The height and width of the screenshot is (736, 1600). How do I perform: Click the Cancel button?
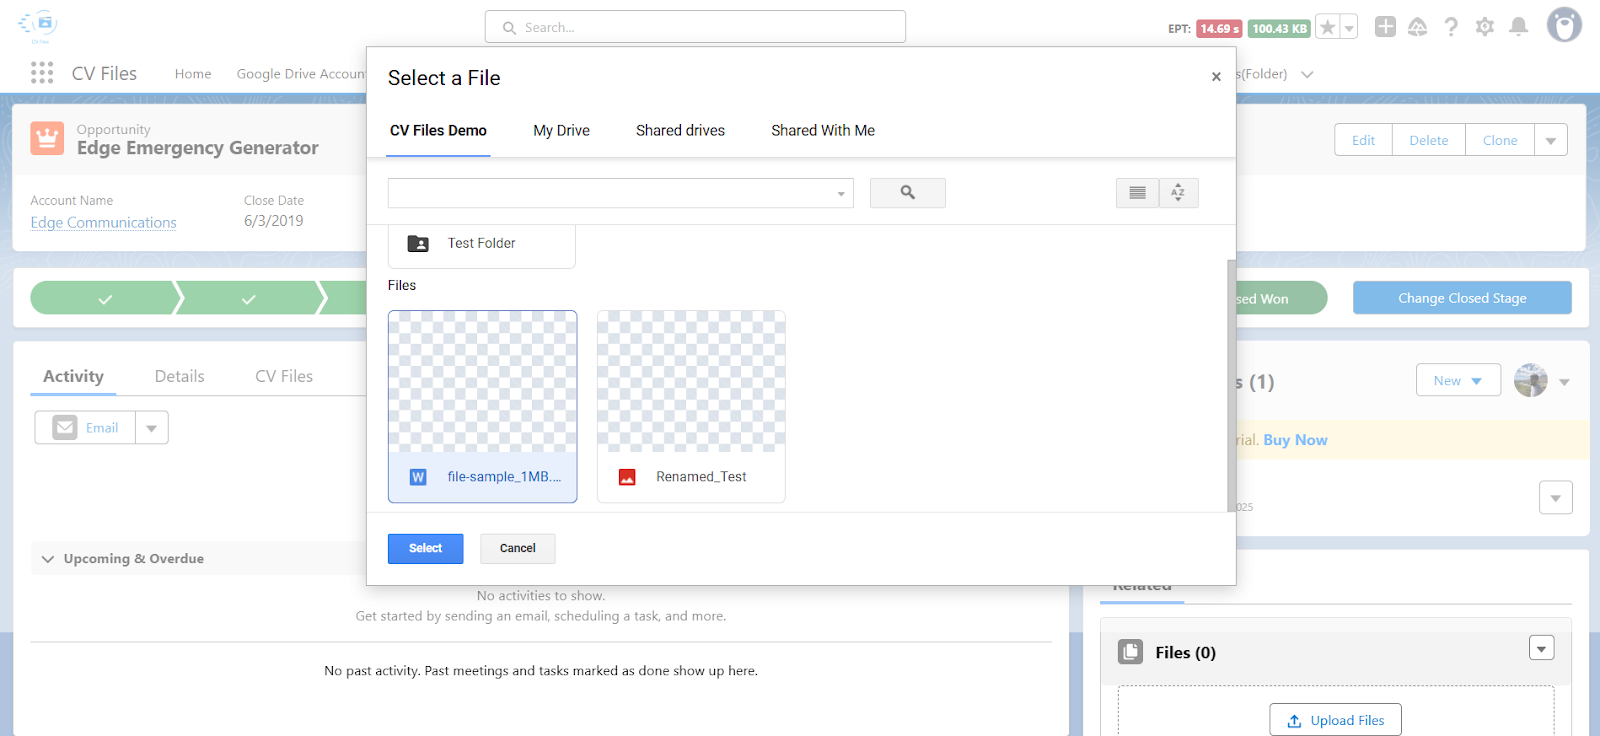click(517, 548)
